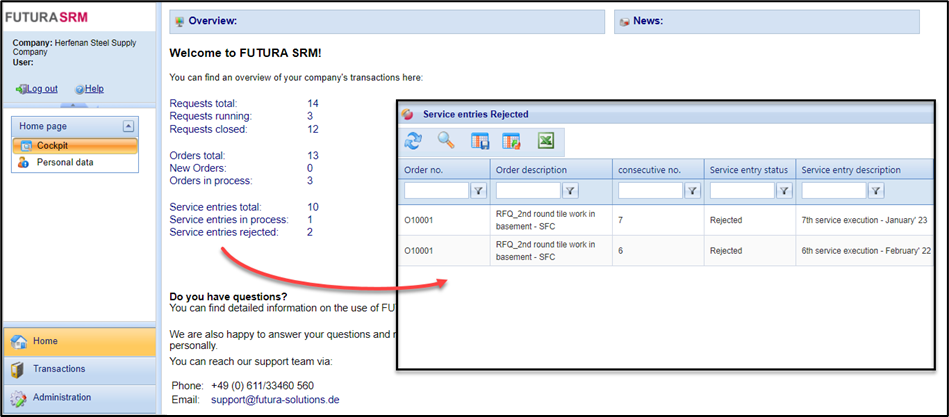The height and width of the screenshot is (417, 949).
Task: Collapse the Home page panel
Action: tap(128, 126)
